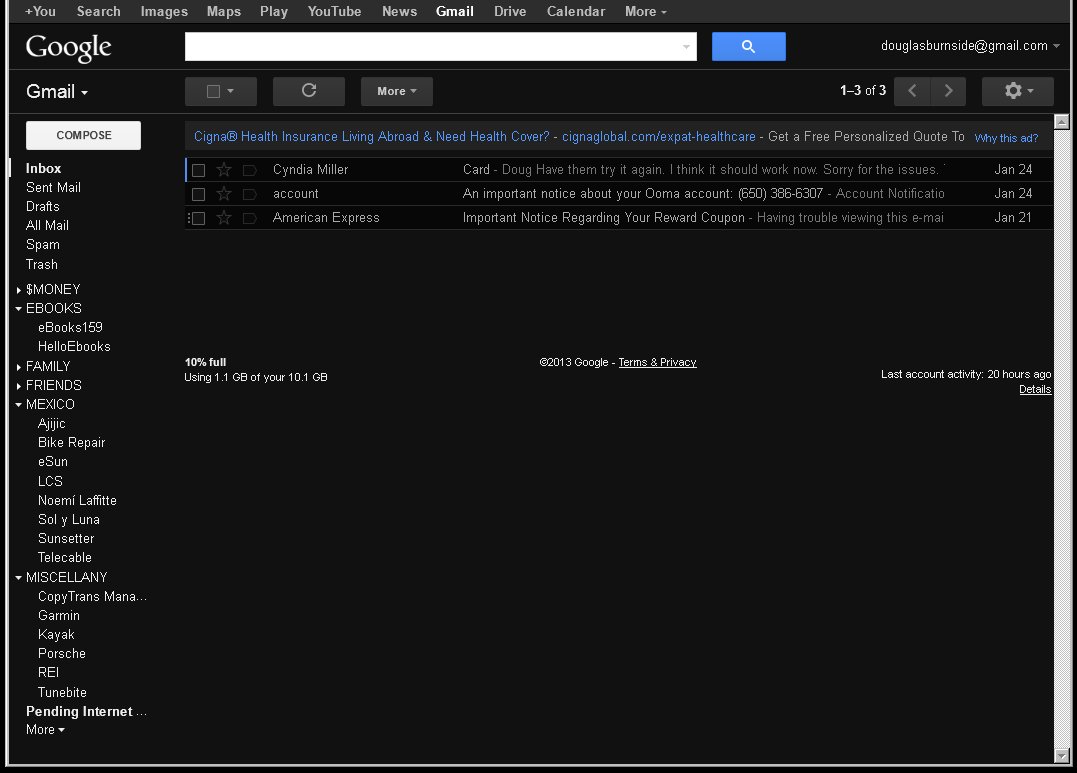This screenshot has width=1077, height=773.
Task: Open the Porsche label
Action: [62, 653]
